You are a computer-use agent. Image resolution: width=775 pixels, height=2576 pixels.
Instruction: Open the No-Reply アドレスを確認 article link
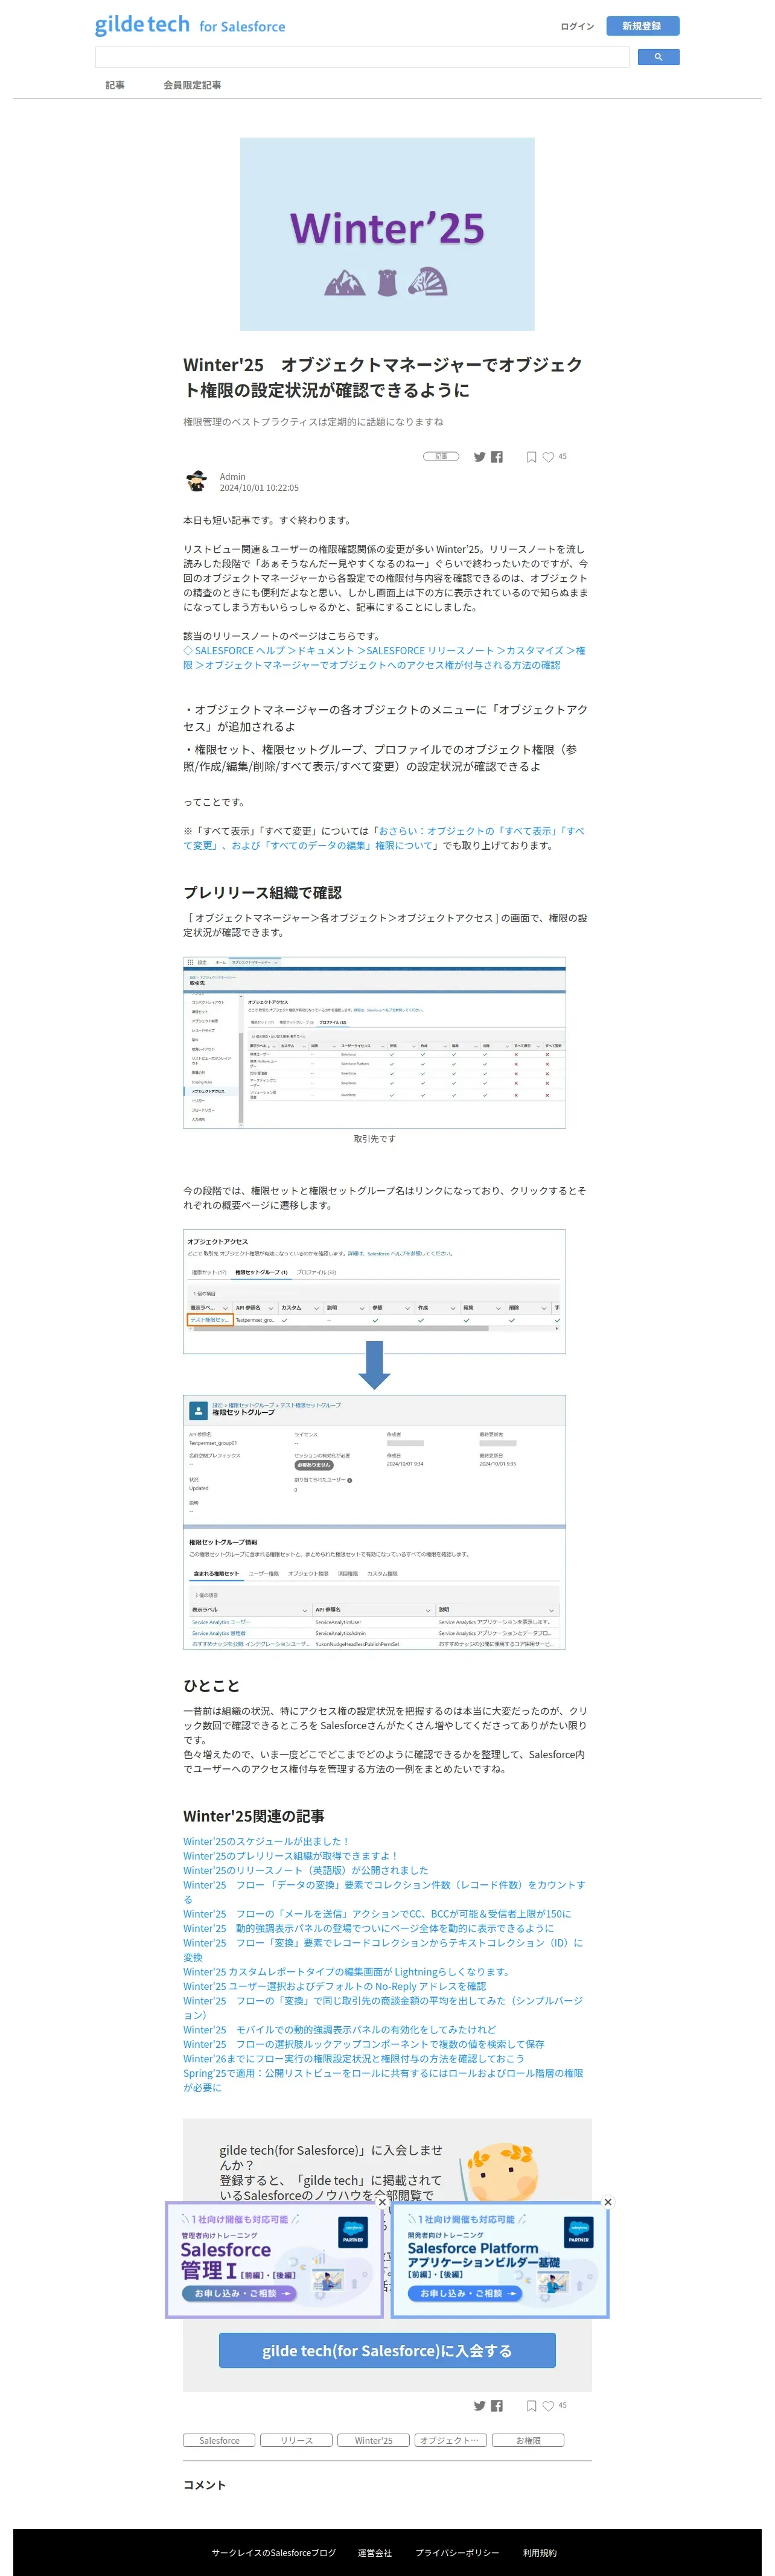(x=334, y=1986)
